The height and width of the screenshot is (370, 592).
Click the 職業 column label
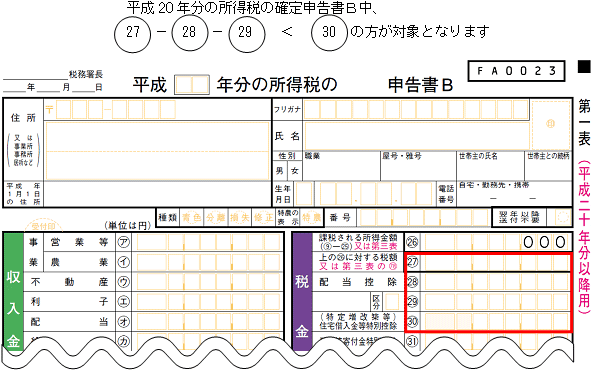pyautogui.click(x=312, y=156)
